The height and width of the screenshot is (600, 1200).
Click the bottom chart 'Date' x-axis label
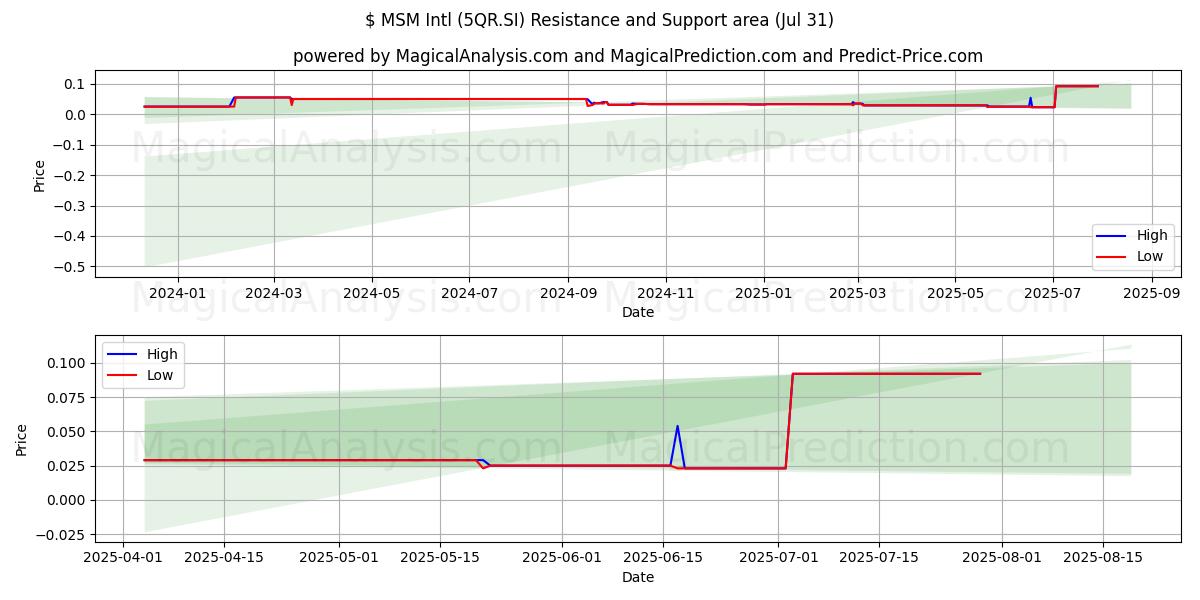638,577
